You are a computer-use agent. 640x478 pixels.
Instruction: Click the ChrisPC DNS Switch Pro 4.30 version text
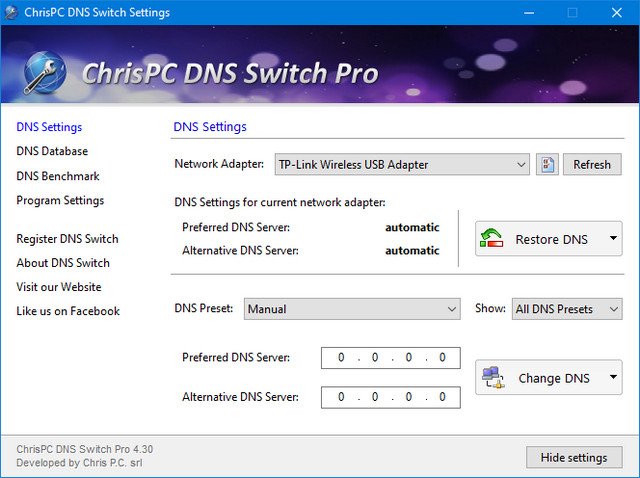(x=84, y=449)
